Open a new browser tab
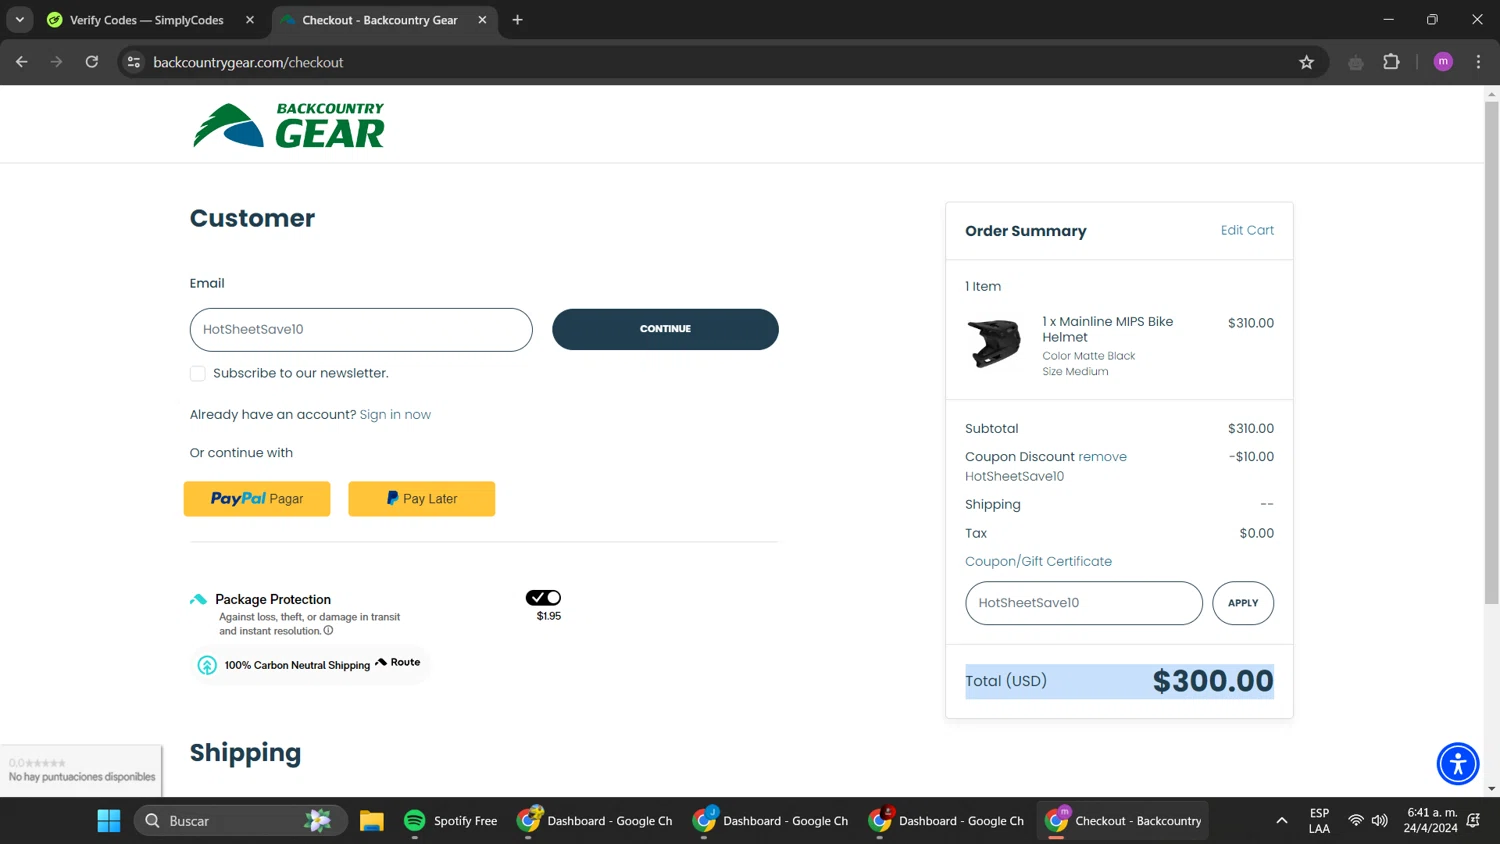1500x844 pixels. tap(517, 20)
